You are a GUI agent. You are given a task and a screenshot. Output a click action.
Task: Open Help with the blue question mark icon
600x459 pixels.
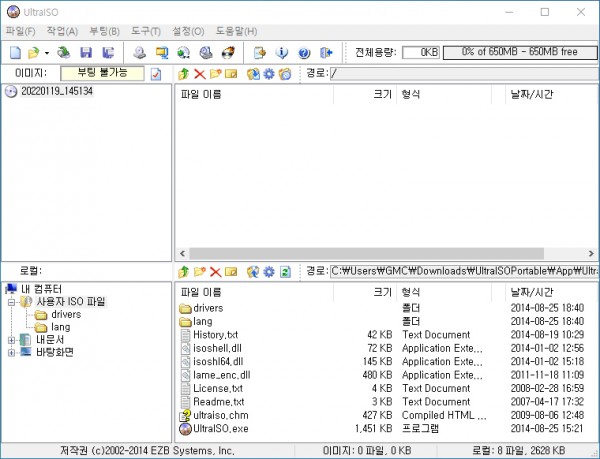(x=304, y=52)
